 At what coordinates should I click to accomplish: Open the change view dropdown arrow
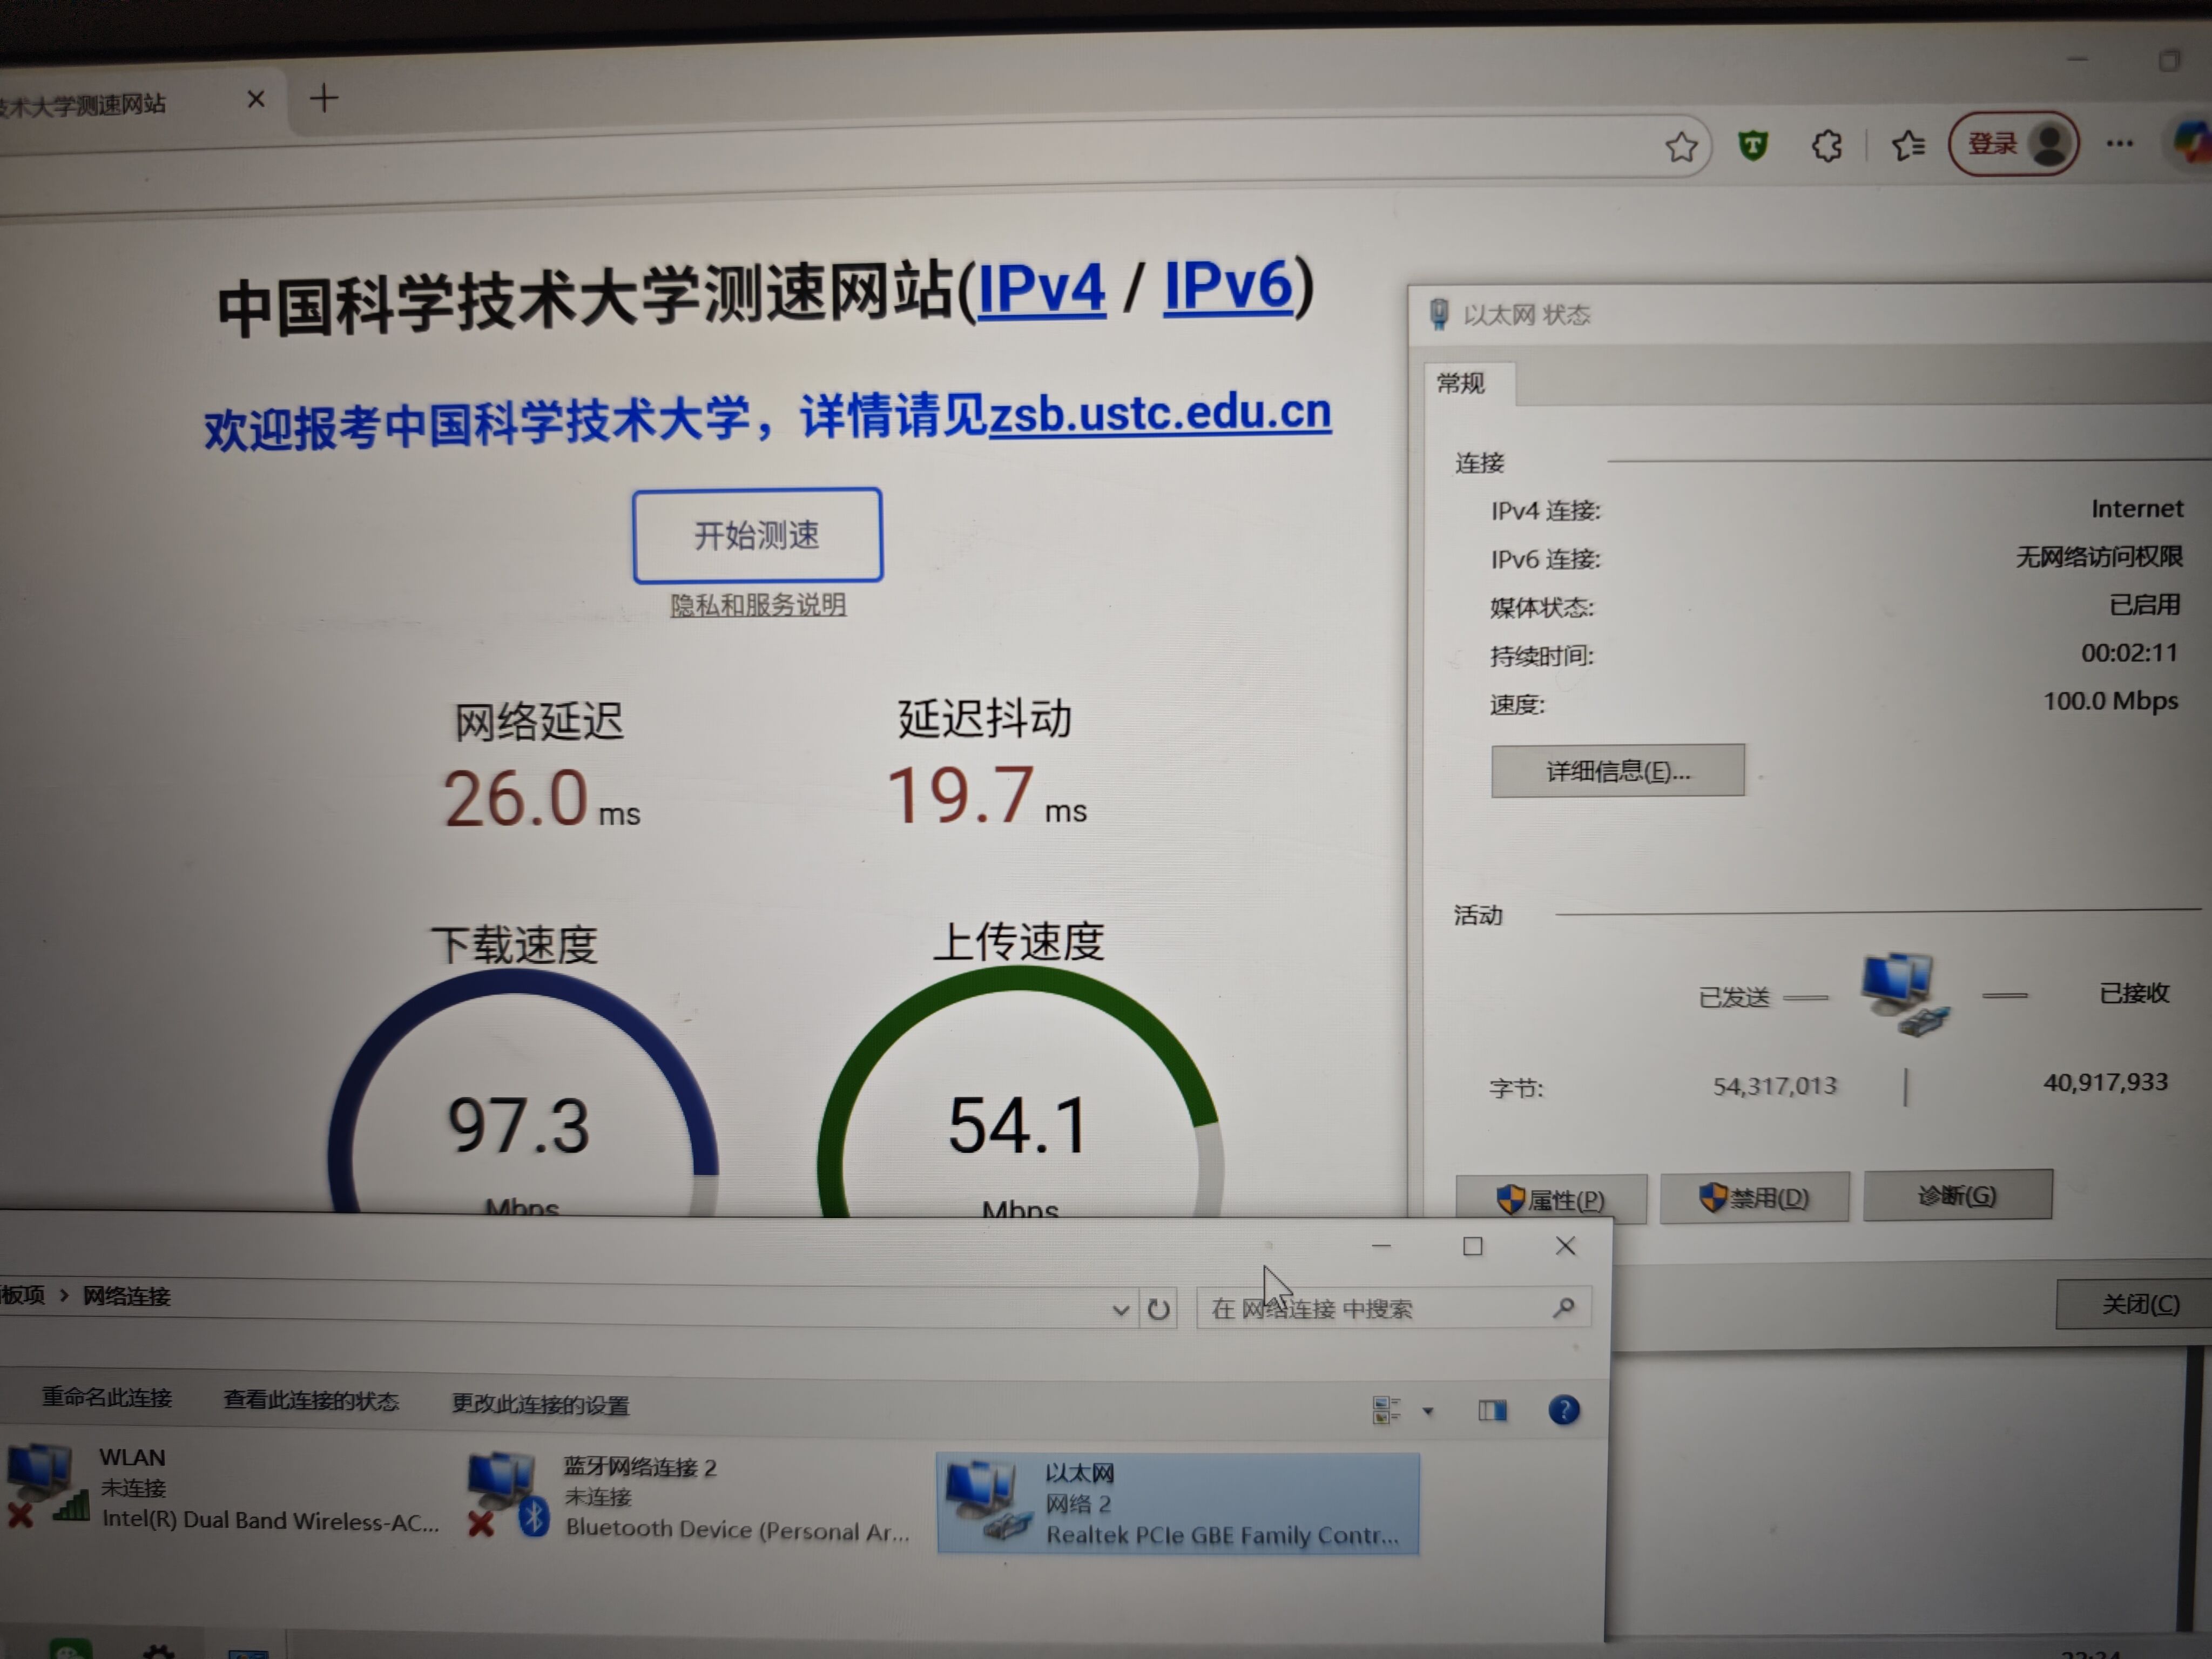[1428, 1411]
